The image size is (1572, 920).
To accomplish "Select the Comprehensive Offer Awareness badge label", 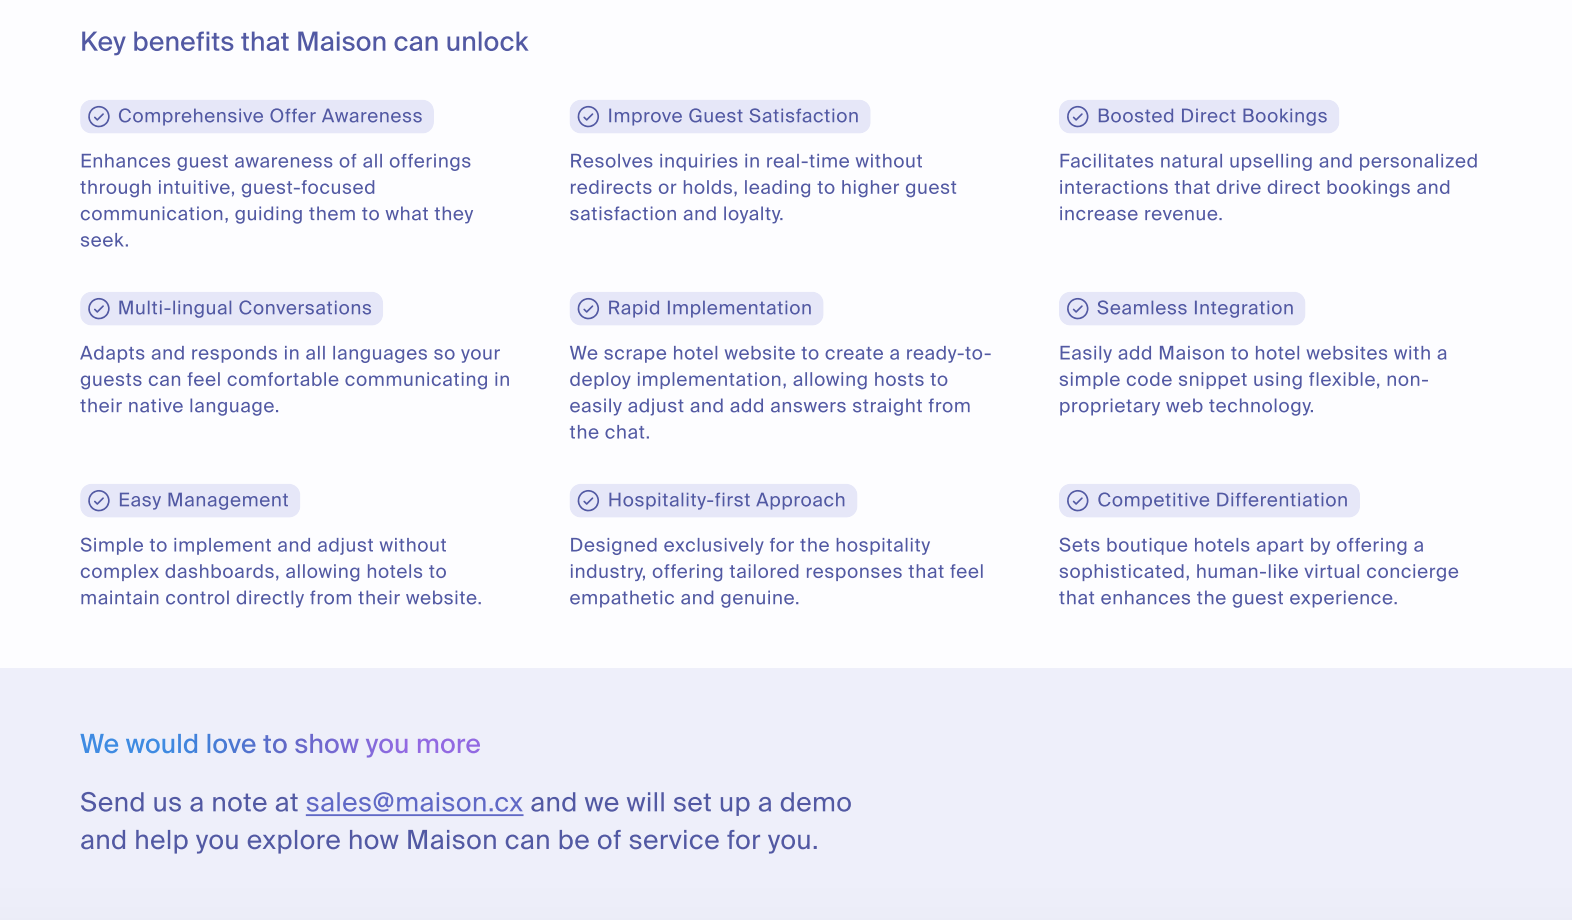I will click(270, 116).
